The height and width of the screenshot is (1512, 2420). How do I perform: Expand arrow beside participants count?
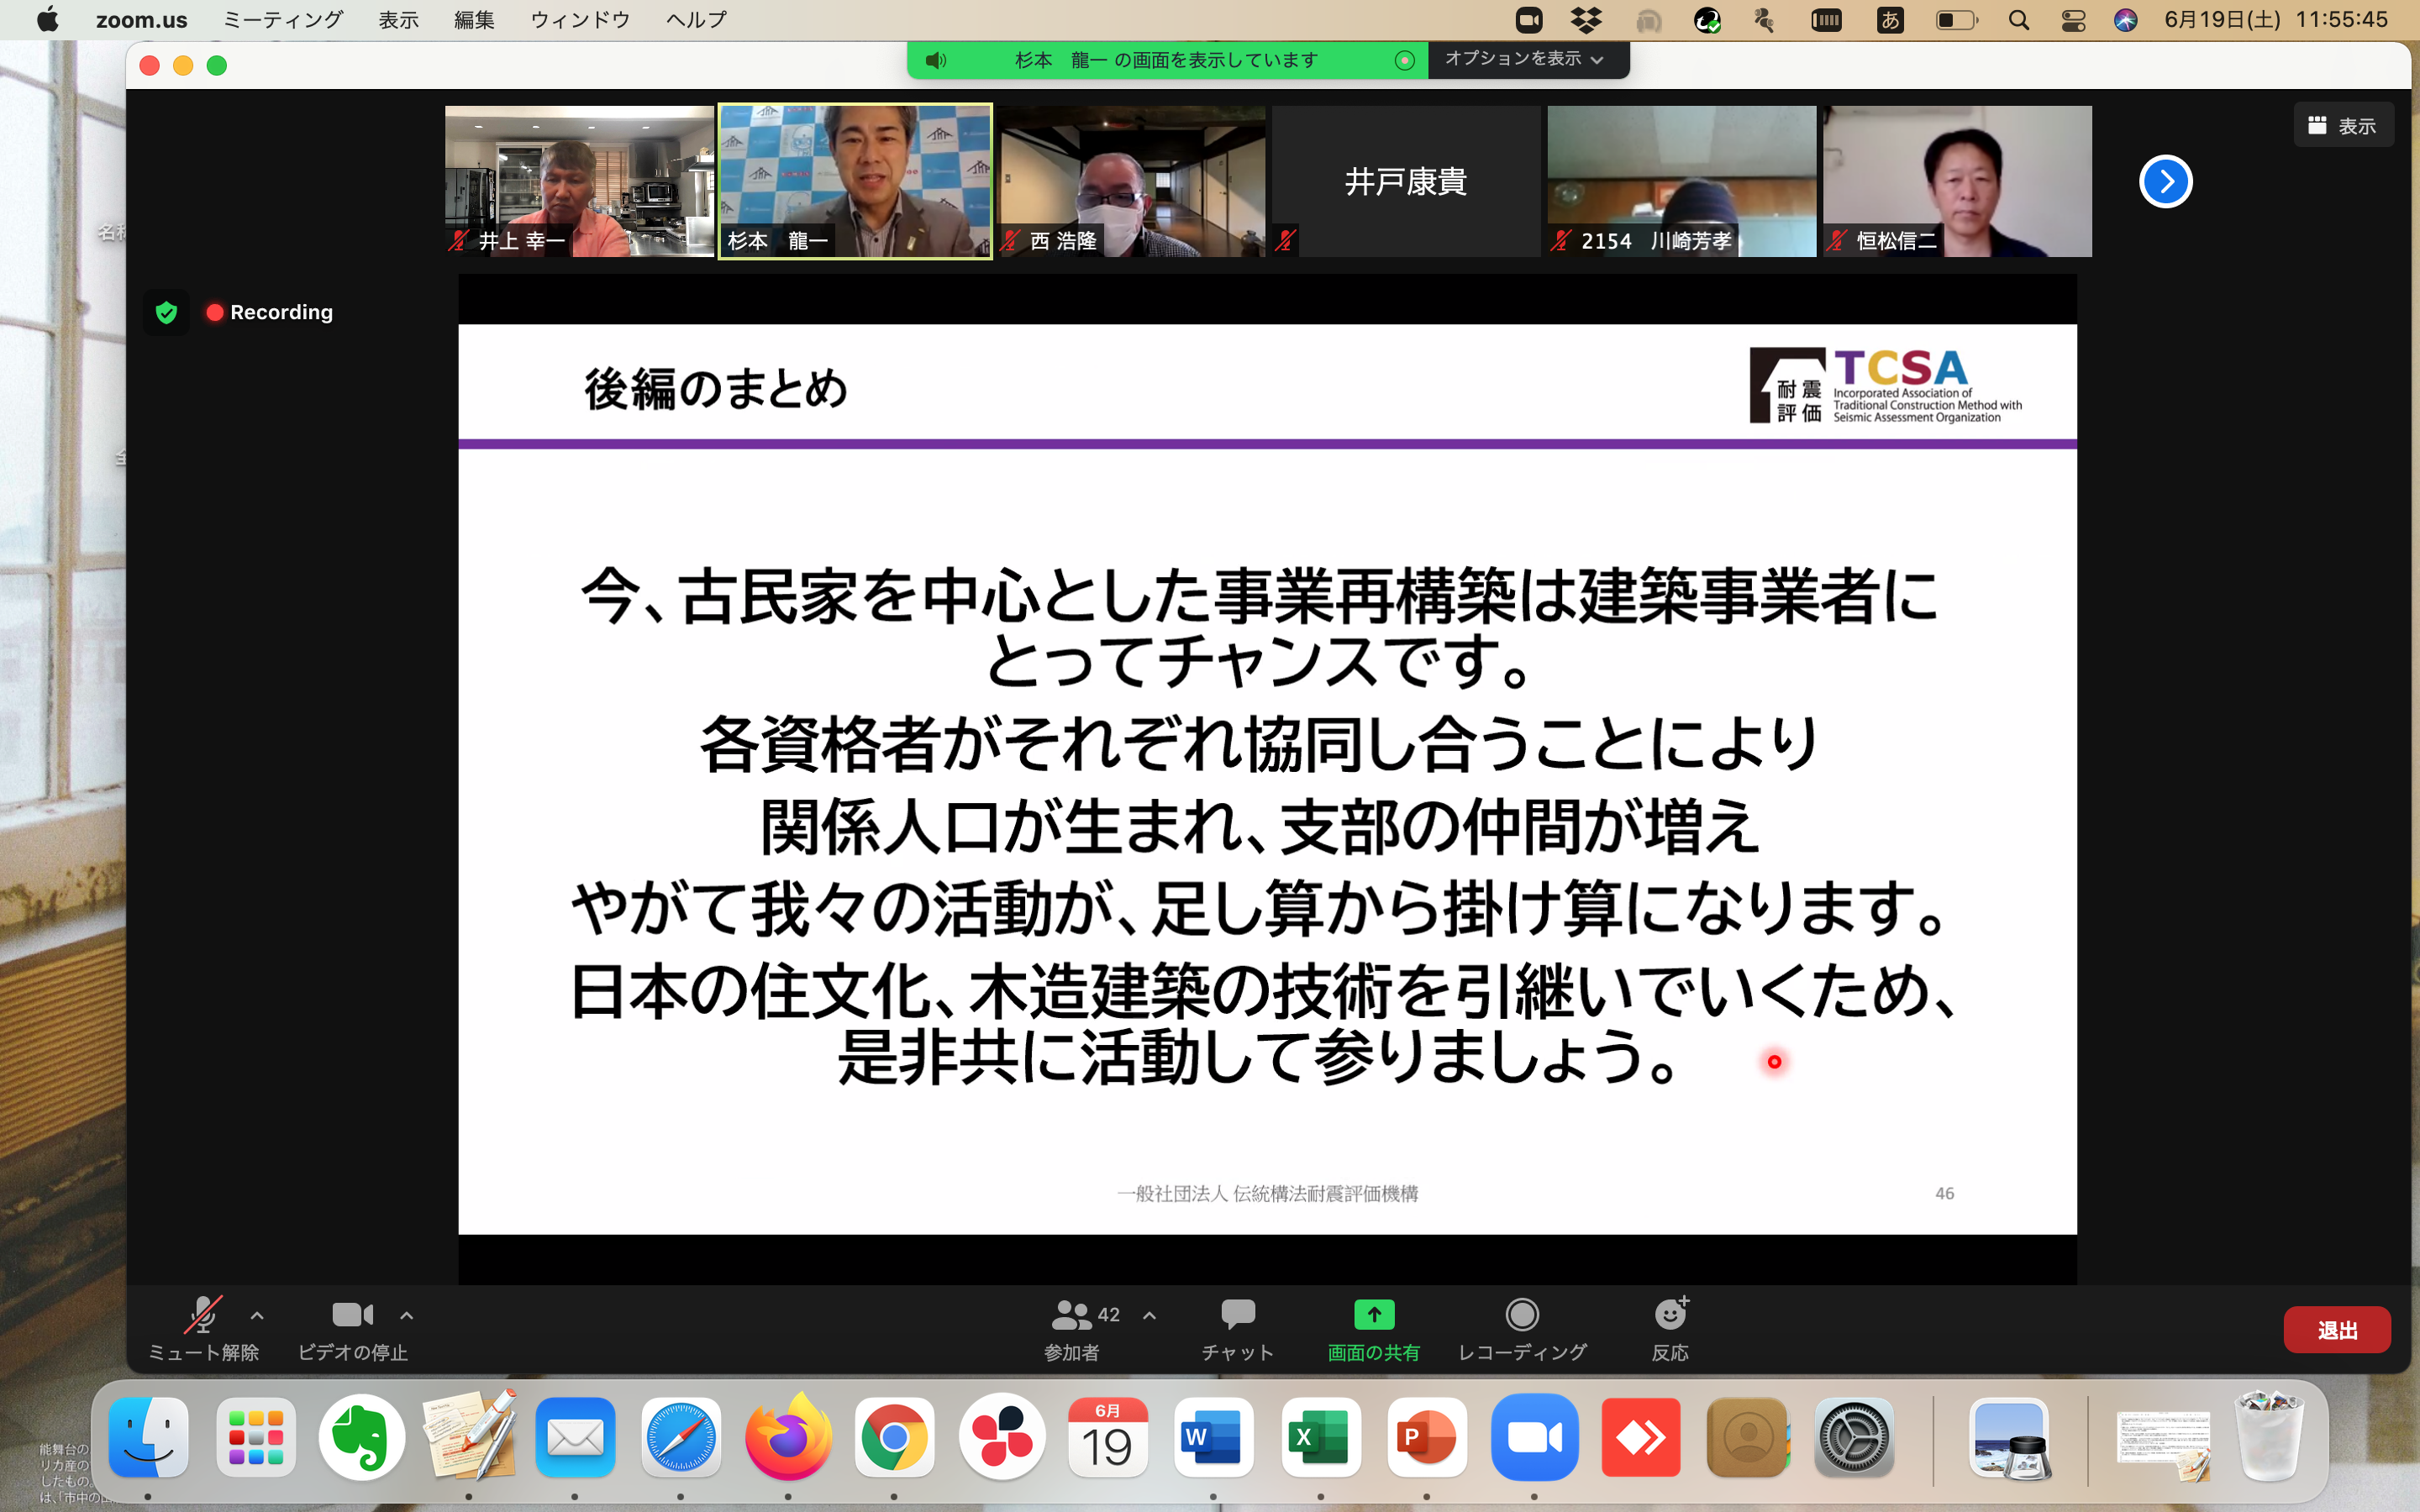coord(1150,1316)
